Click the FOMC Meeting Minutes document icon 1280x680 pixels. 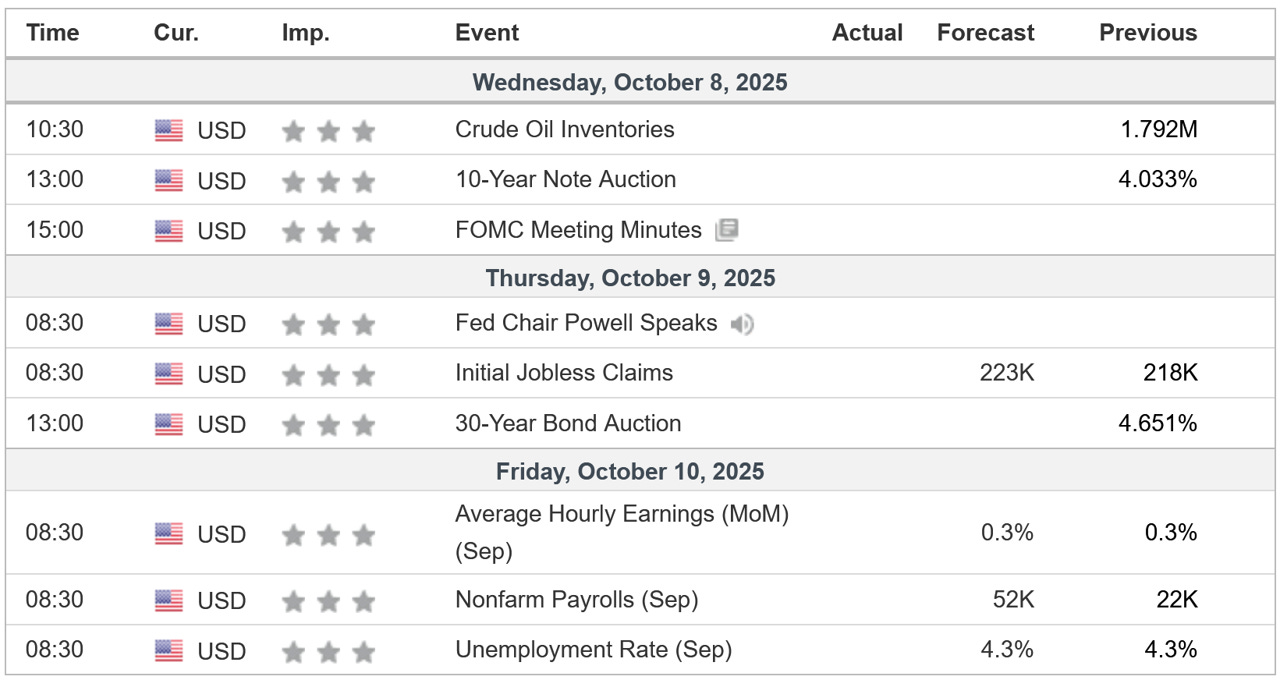pyautogui.click(x=727, y=231)
